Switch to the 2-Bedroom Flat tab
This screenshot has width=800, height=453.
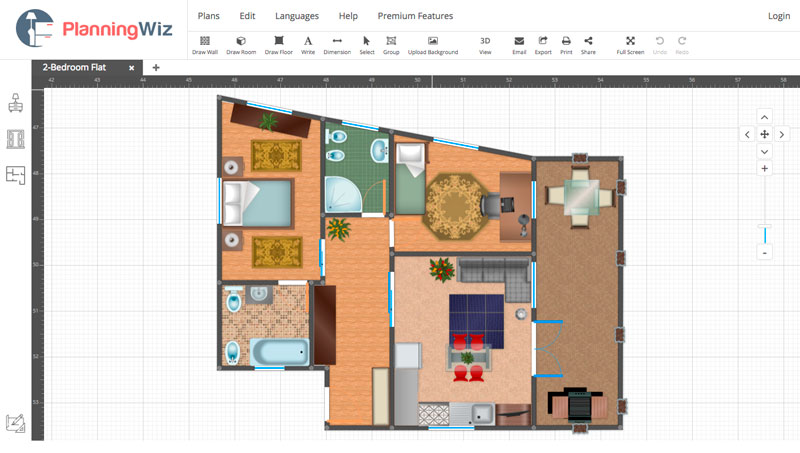75,67
